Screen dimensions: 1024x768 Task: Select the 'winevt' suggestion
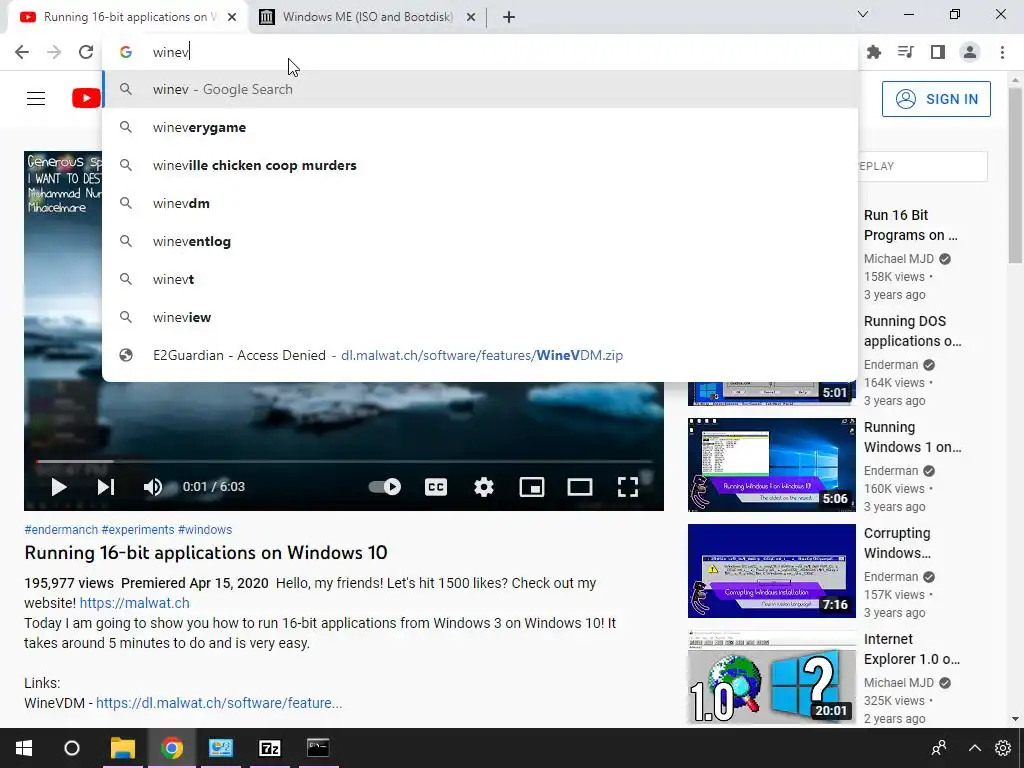(480, 279)
